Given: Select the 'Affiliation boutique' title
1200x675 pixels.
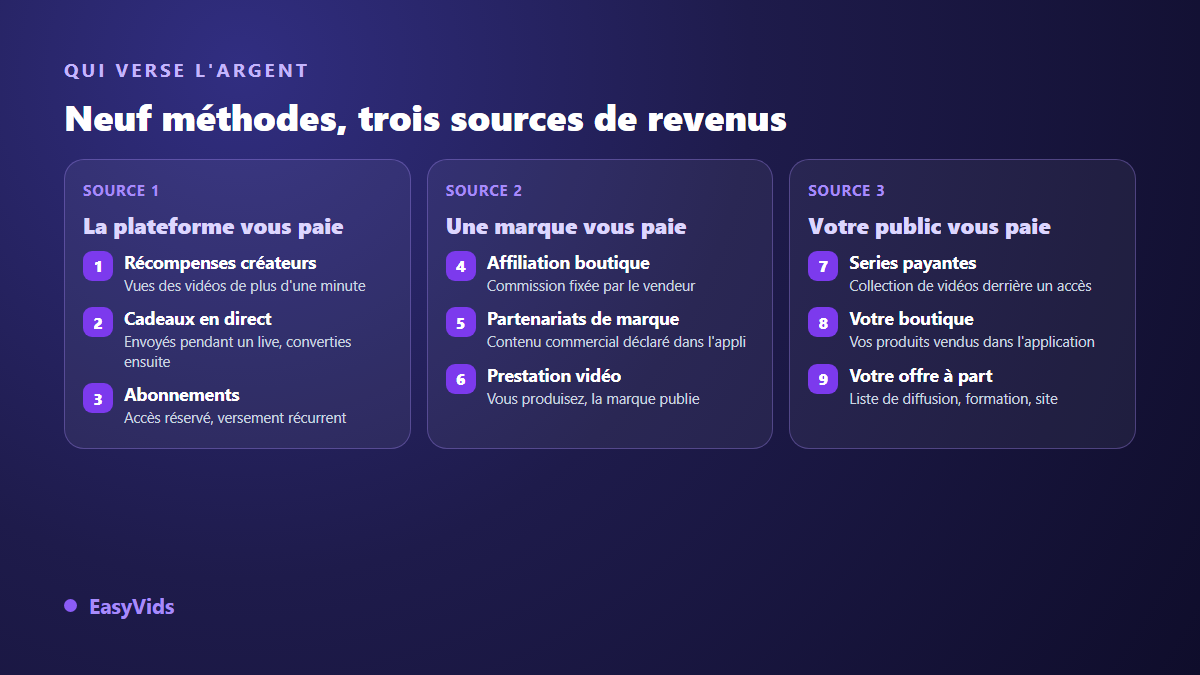Looking at the screenshot, I should (x=568, y=263).
